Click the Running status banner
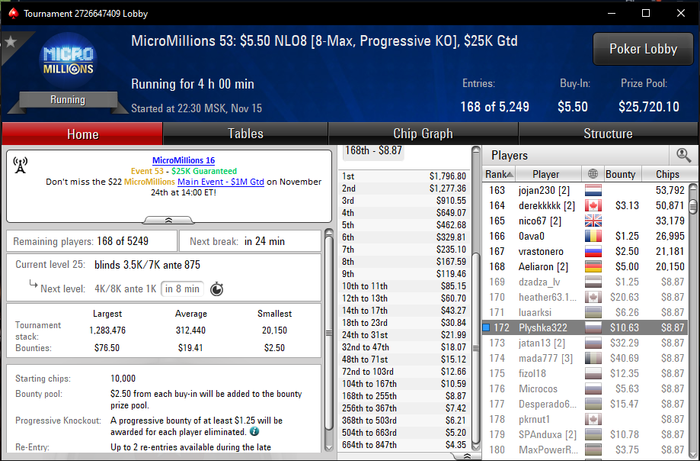 pyautogui.click(x=68, y=100)
